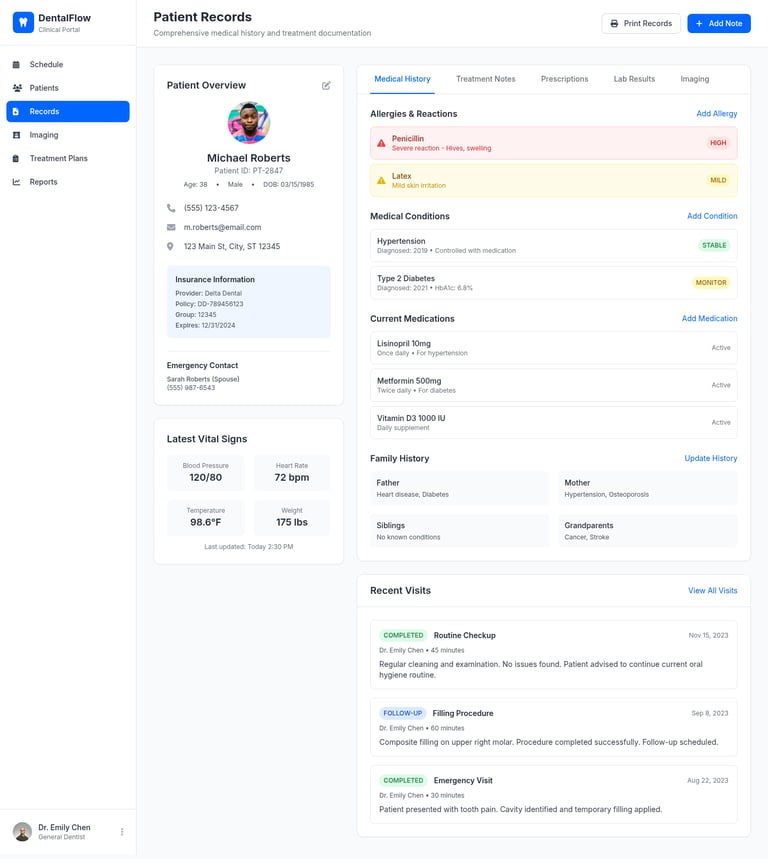The image size is (768, 859).
Task: Click the printer icon in Print Records
Action: (614, 24)
